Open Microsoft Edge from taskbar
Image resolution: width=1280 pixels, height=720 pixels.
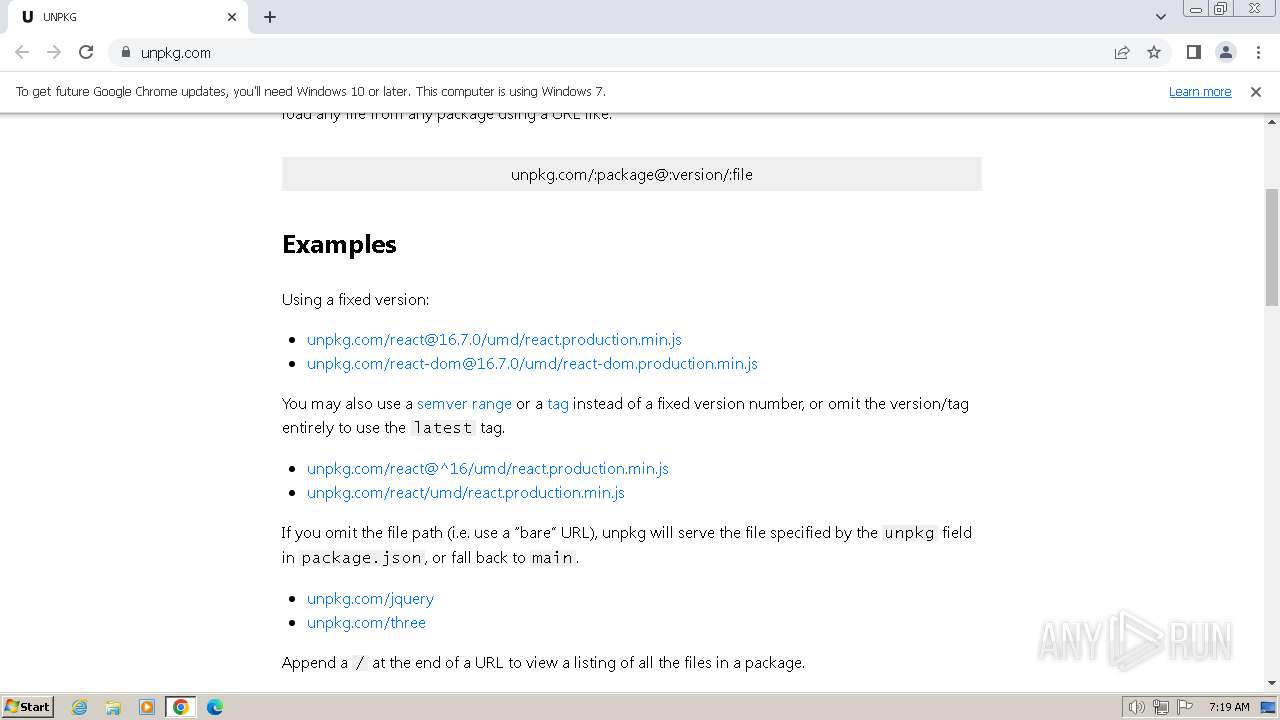(215, 707)
